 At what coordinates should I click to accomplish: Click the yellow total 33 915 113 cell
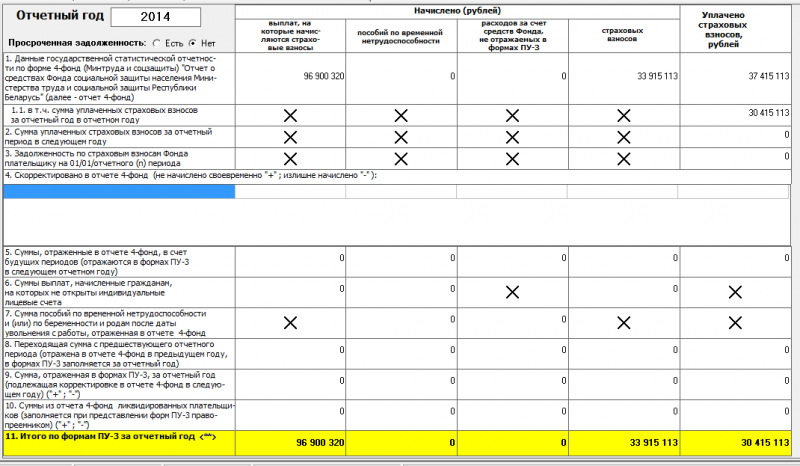point(623,441)
